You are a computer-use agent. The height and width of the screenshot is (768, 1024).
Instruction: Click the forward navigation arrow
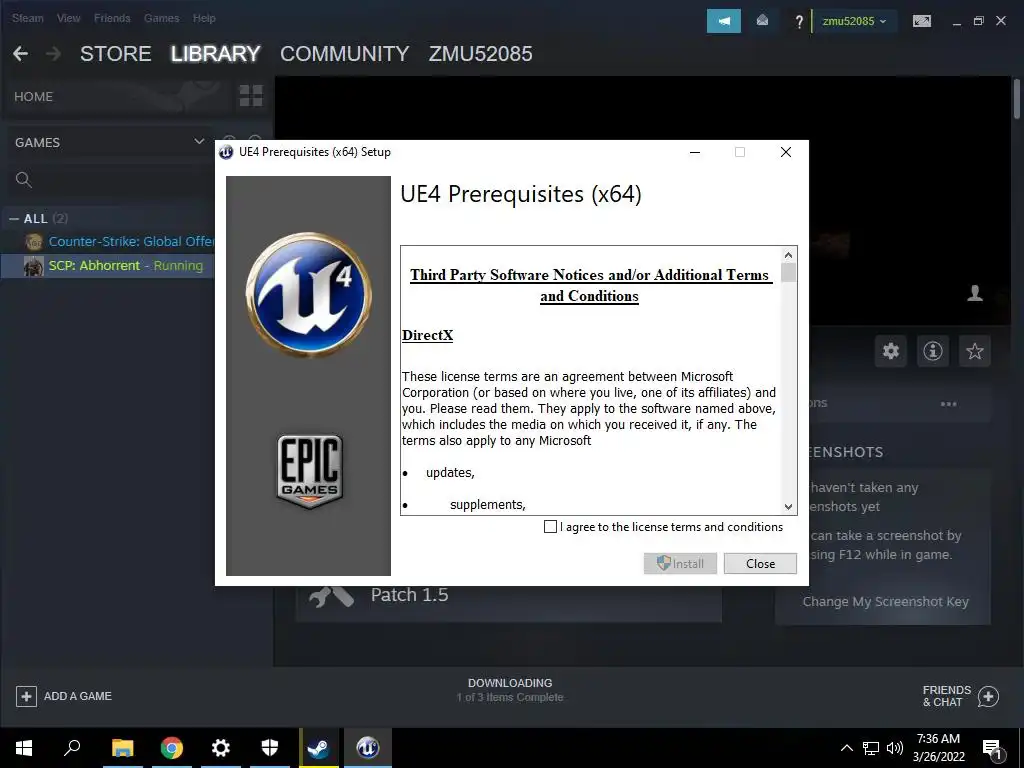coord(54,54)
